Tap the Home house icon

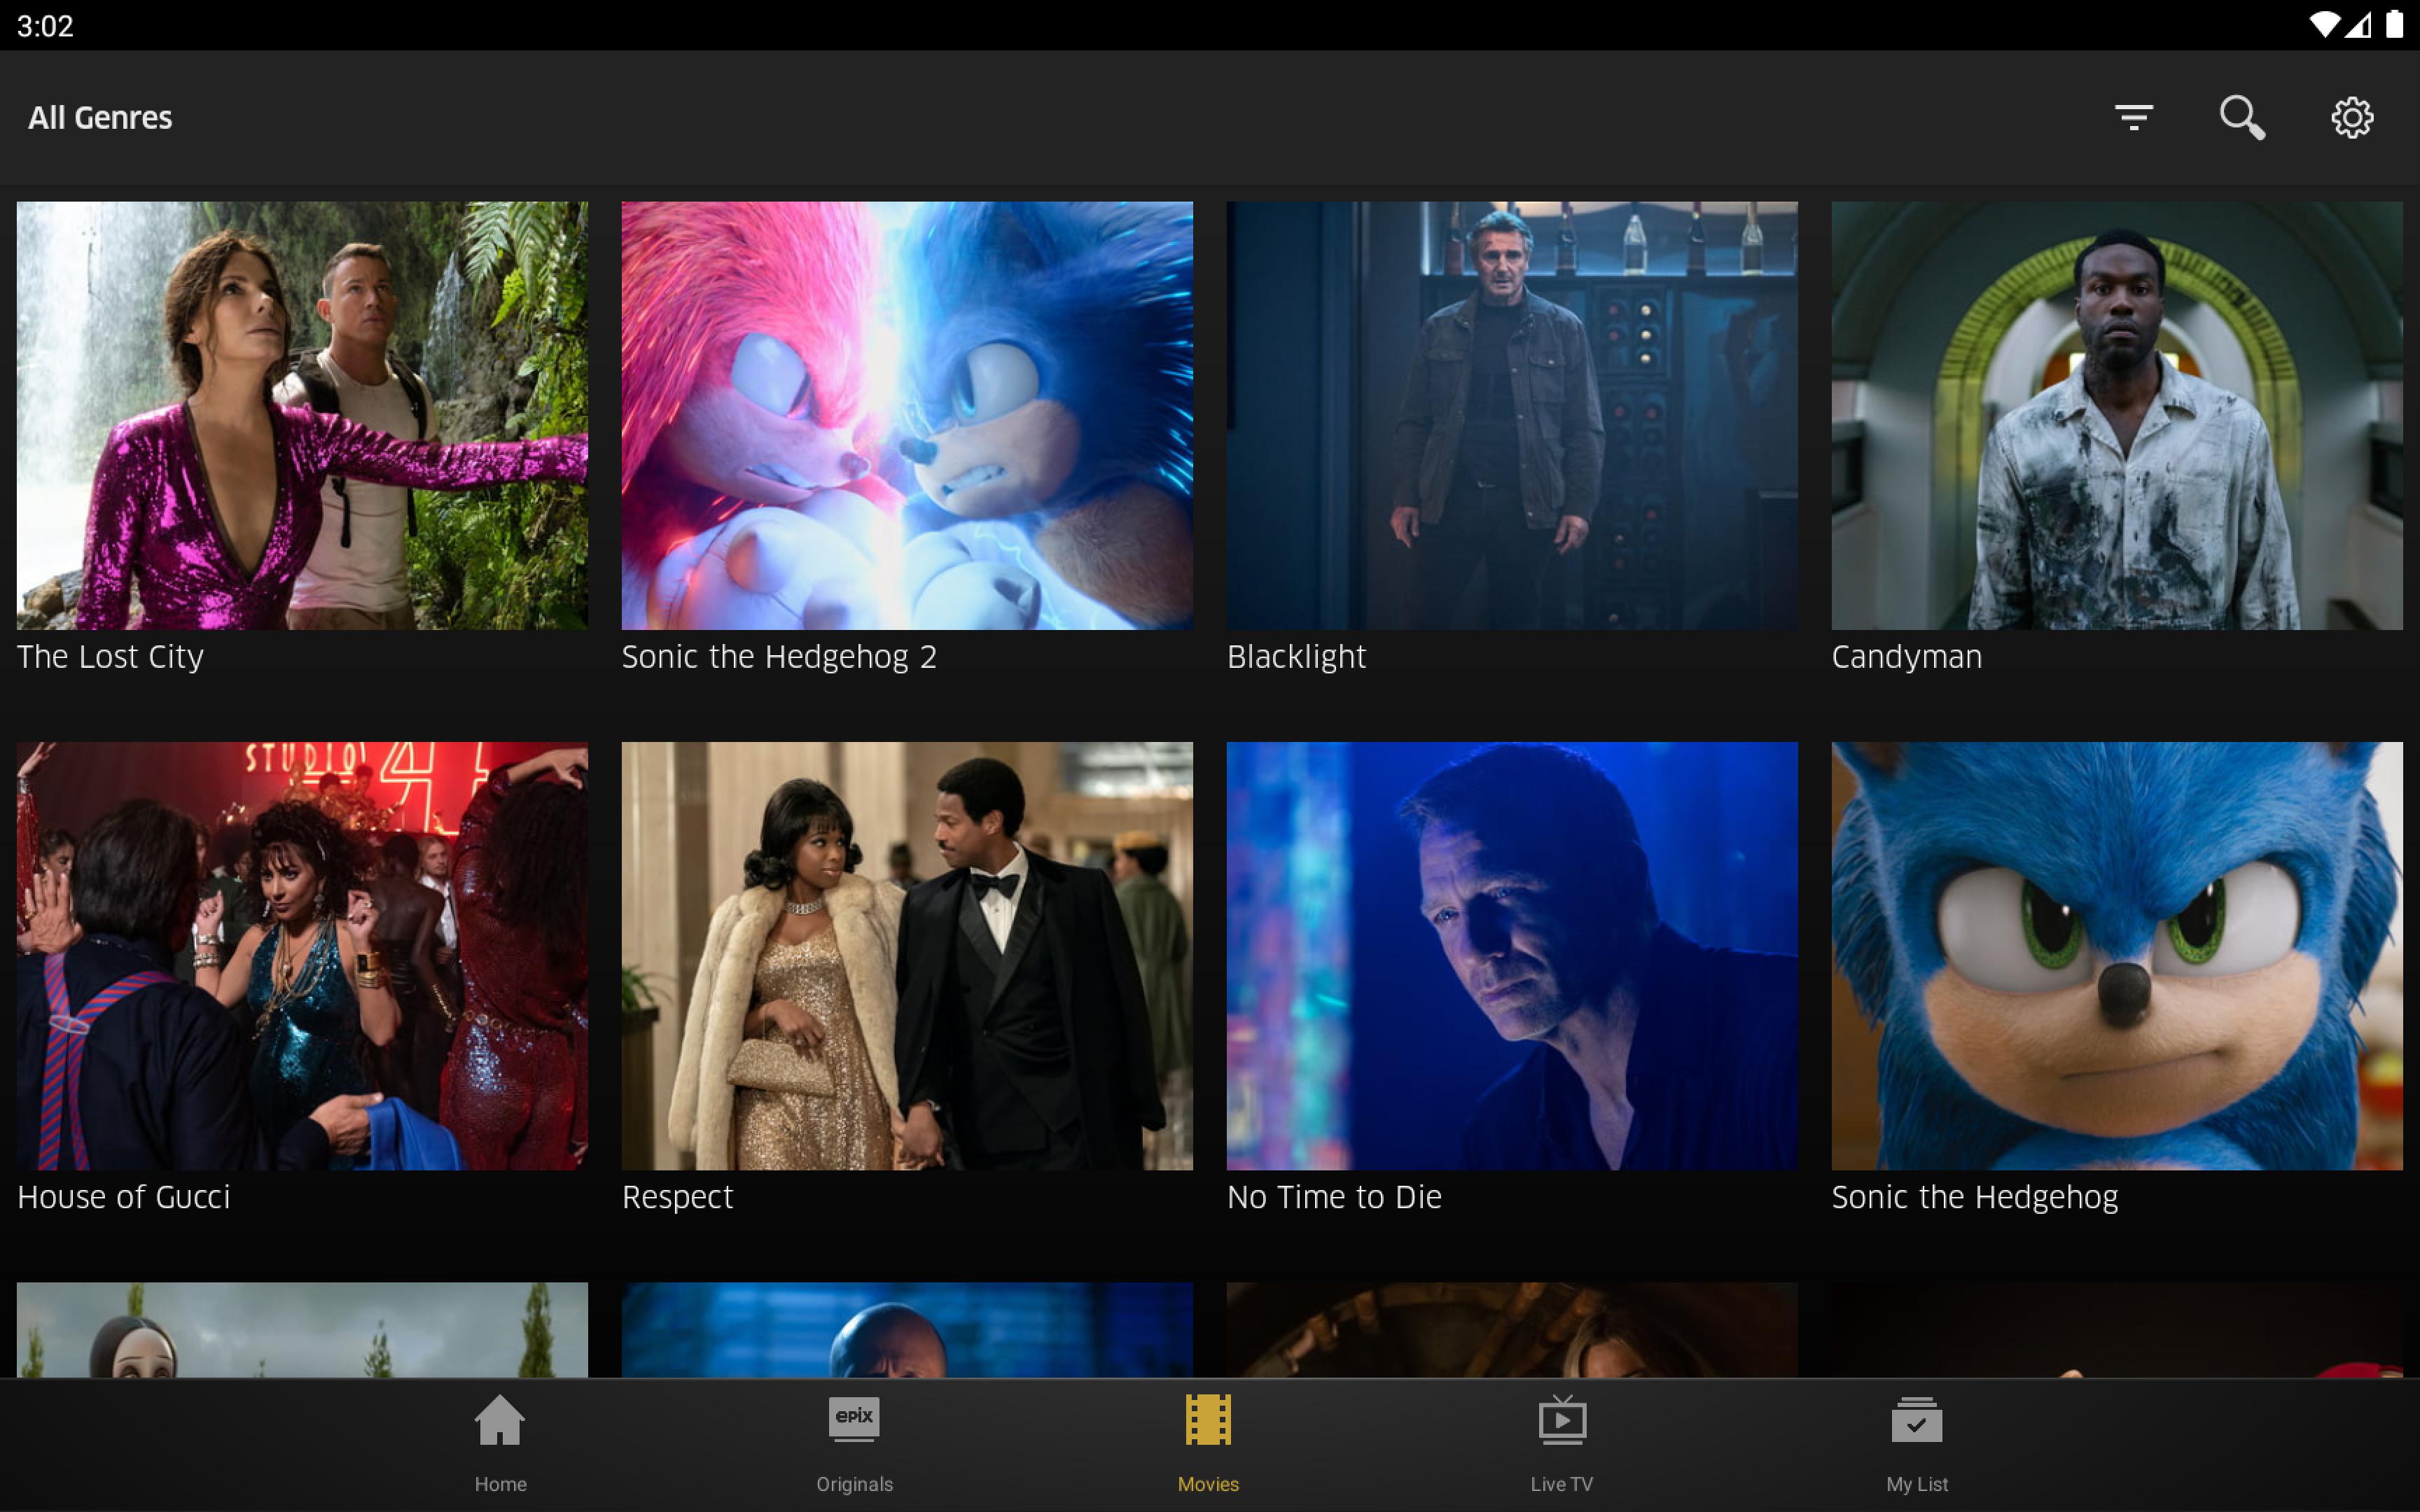(x=500, y=1420)
